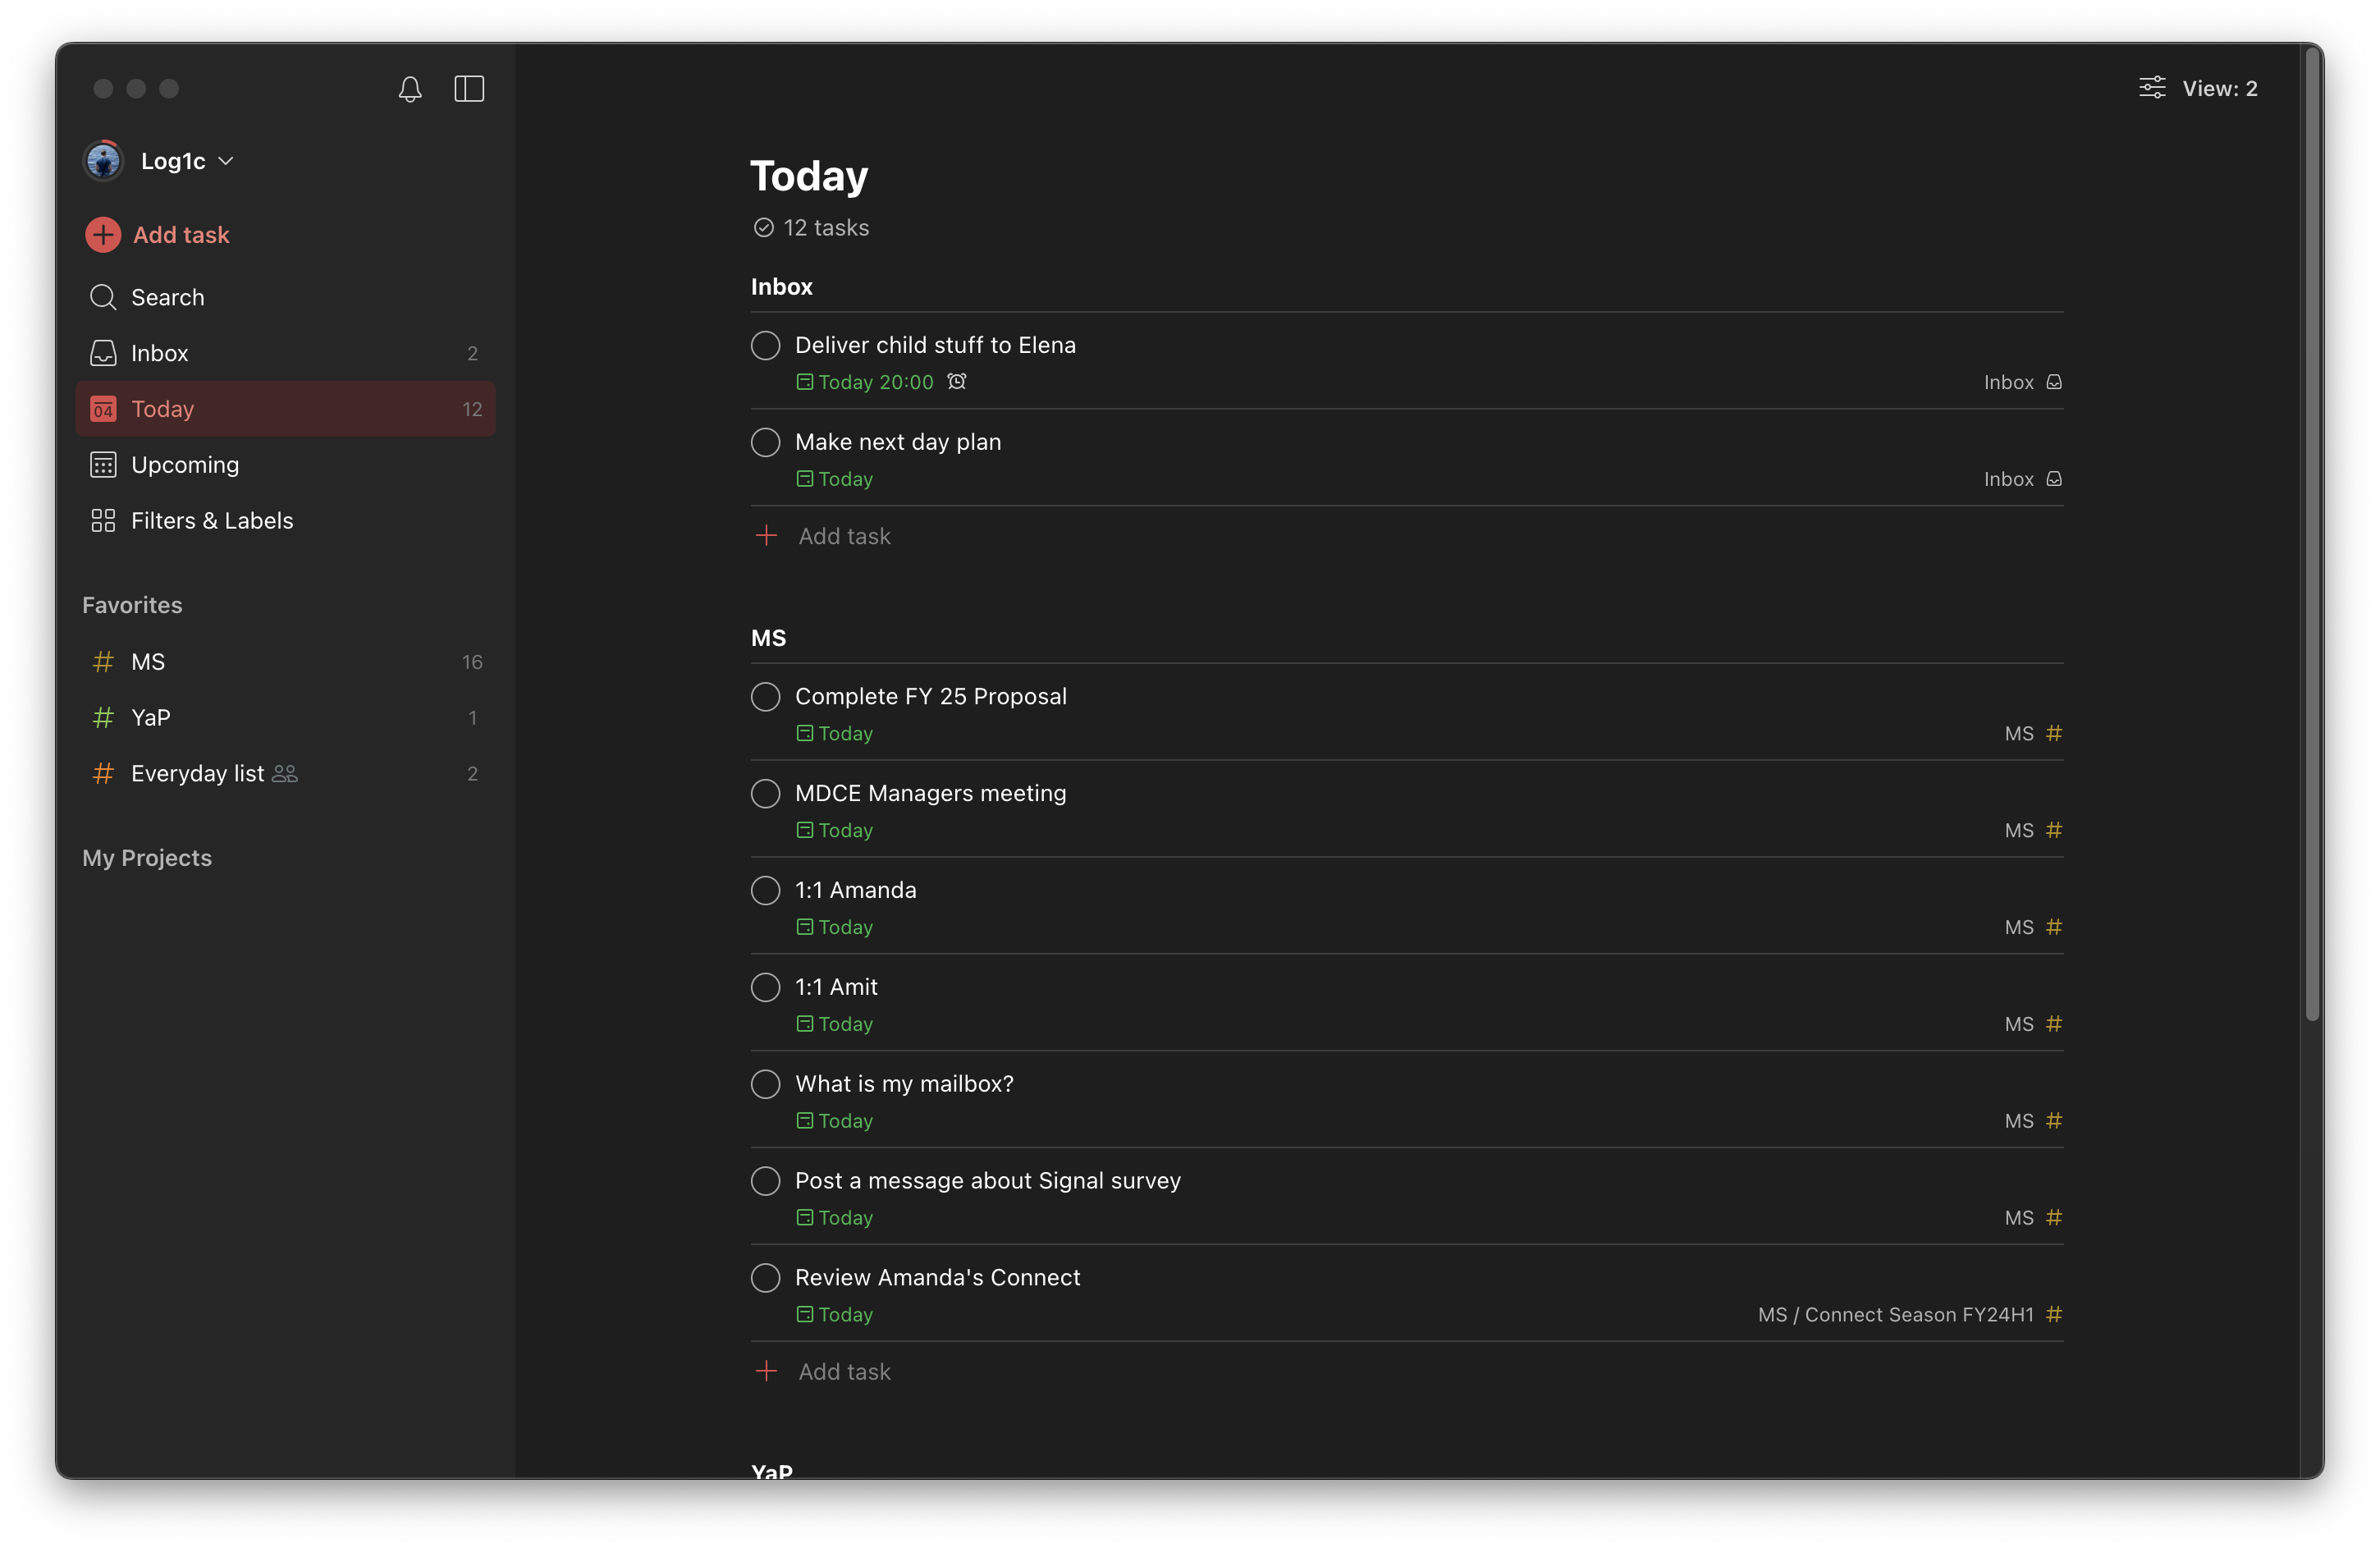Viewport: 2380px width, 1548px height.
Task: Check off MDCE Managers meeting
Action: pos(766,794)
